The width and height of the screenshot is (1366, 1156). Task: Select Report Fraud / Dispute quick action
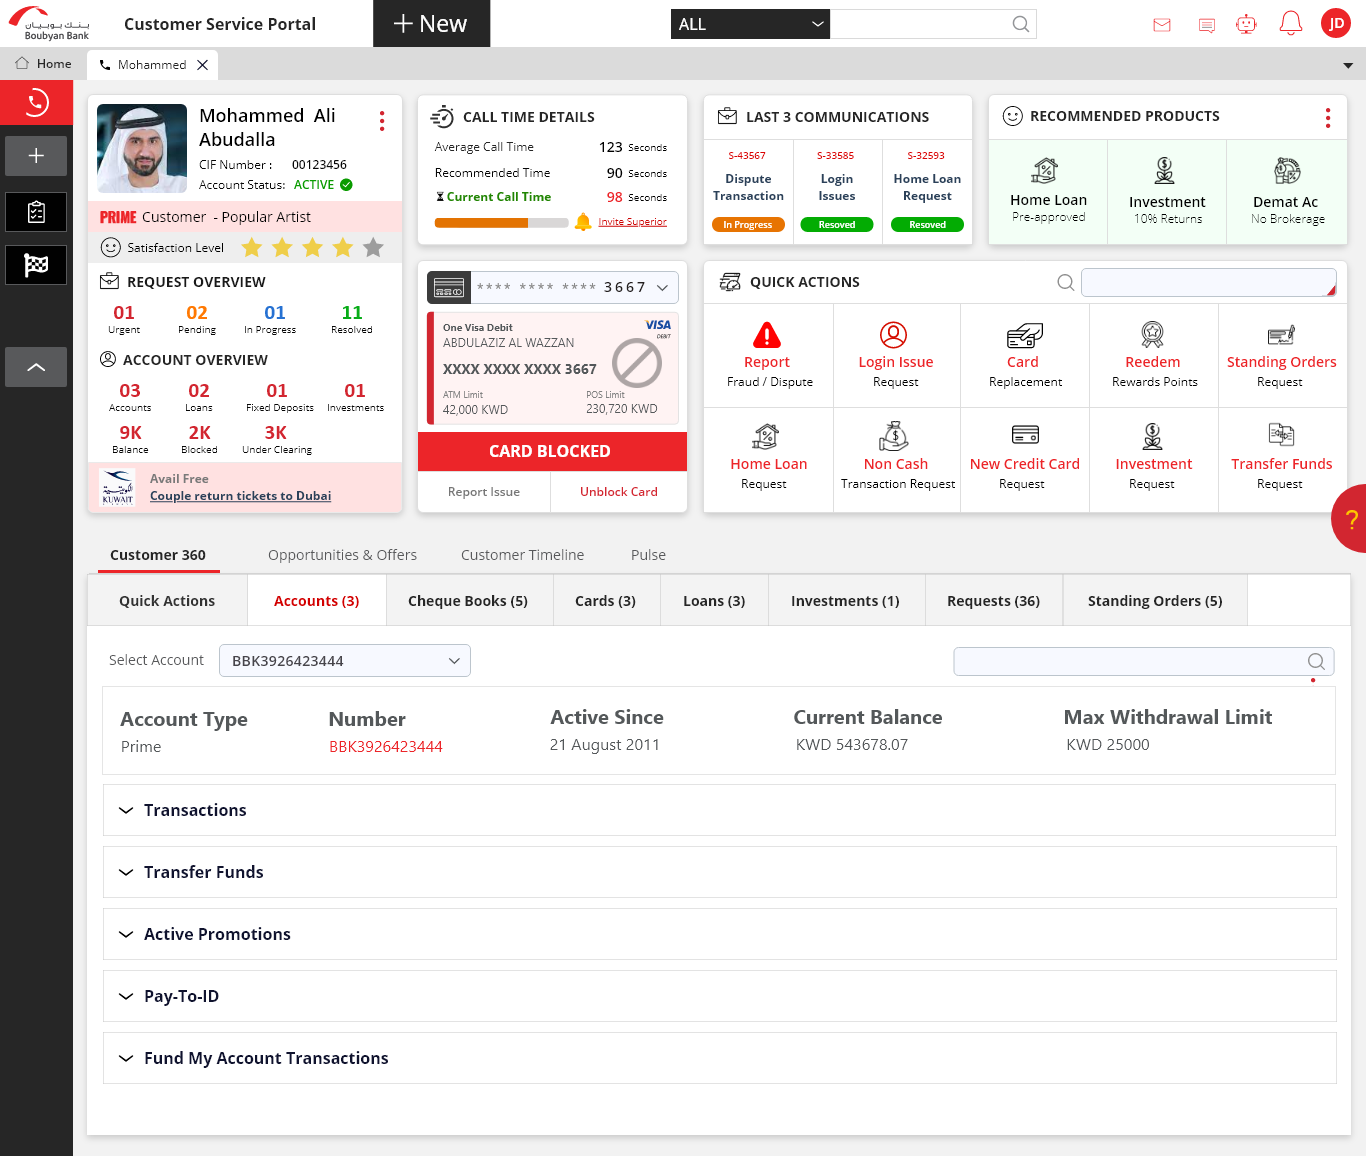(768, 355)
